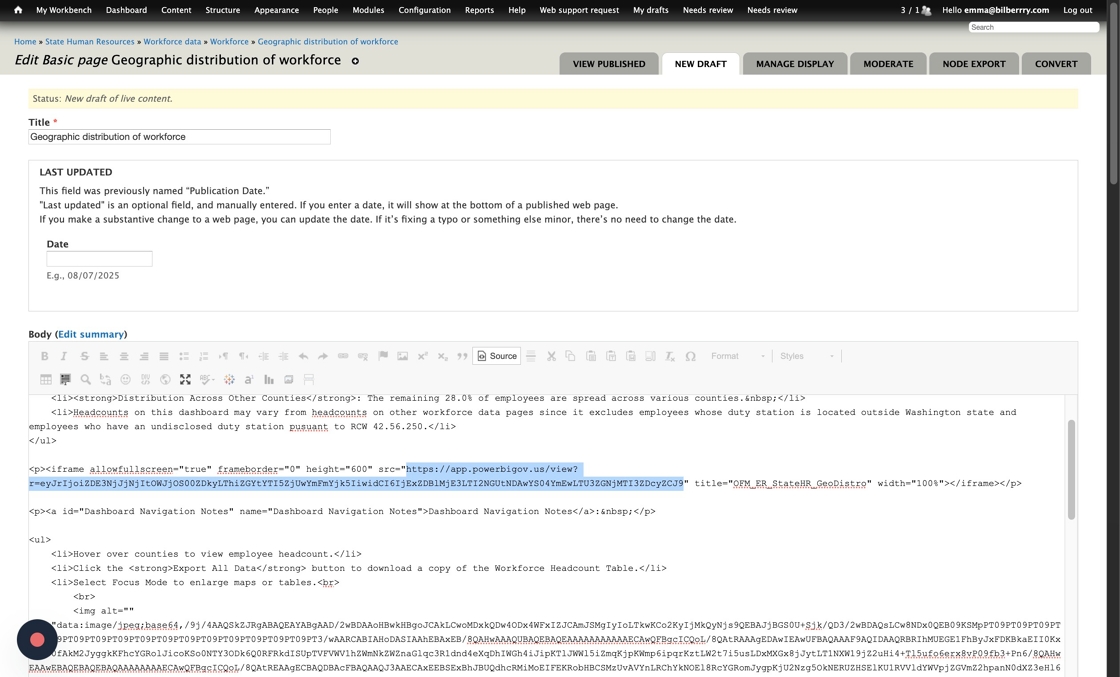1120x677 pixels.
Task: Click the Bold formatting icon
Action: 44,356
